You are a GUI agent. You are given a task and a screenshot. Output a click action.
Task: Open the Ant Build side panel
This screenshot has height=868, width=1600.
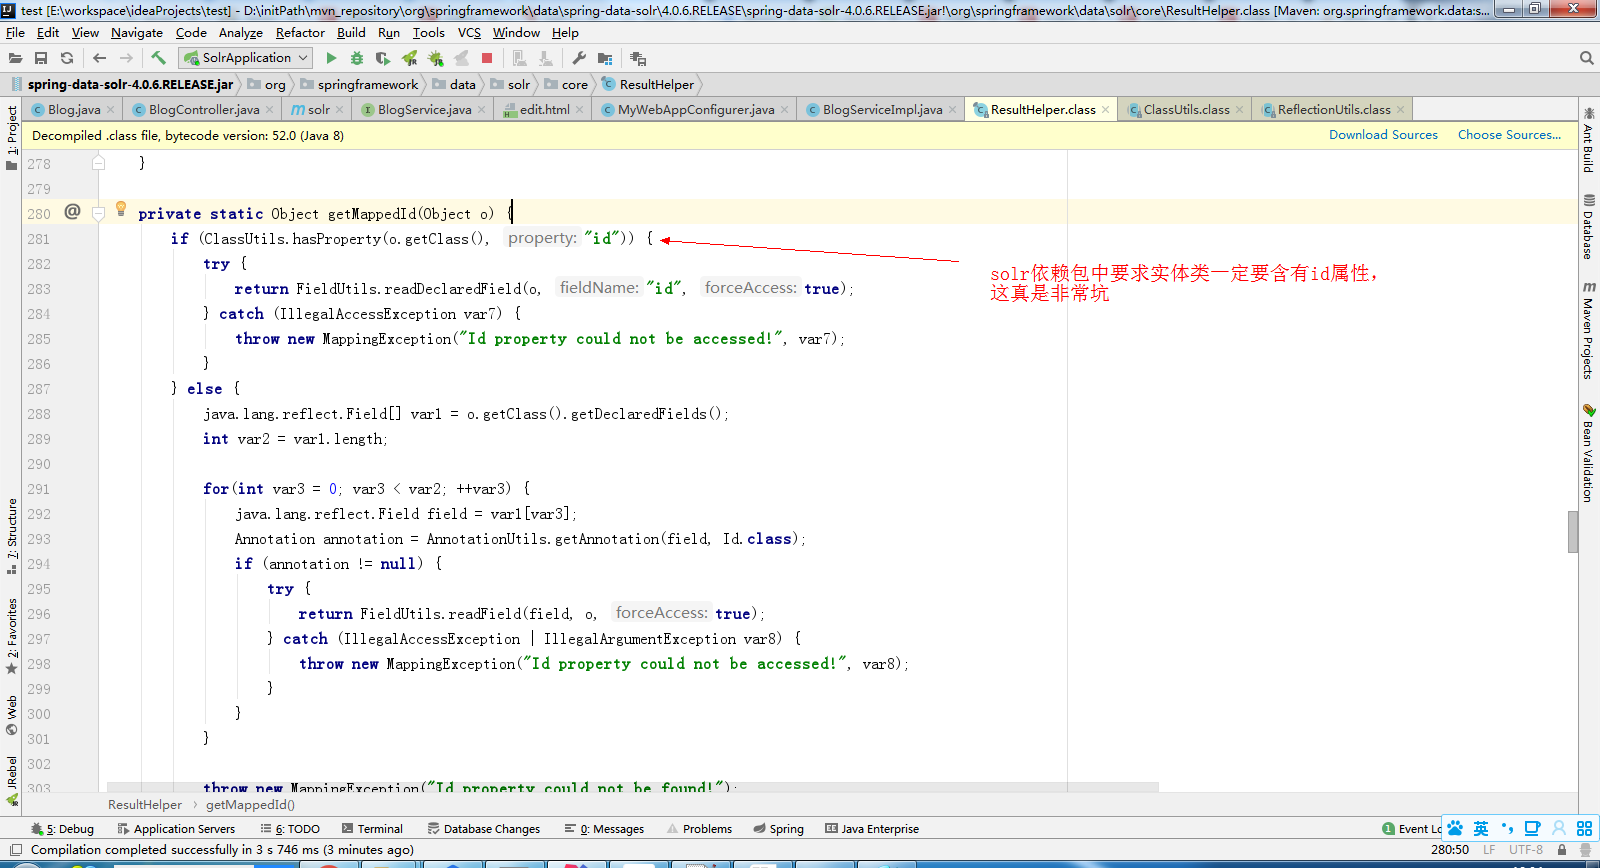1588,139
